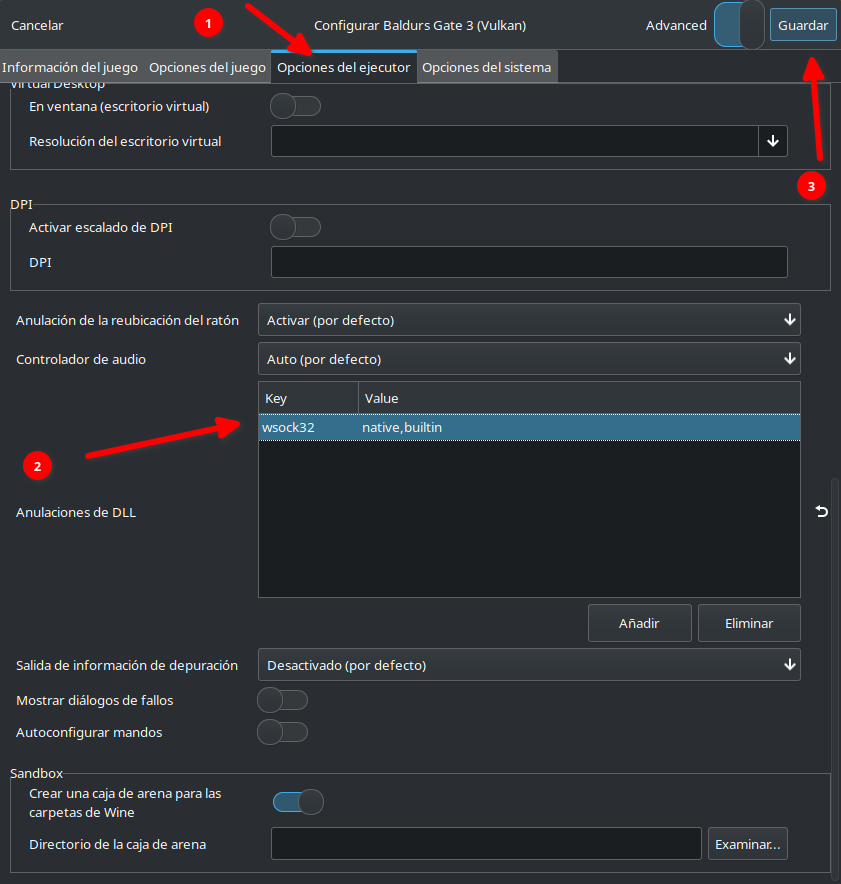This screenshot has width=841, height=884.
Task: Click the Key column header
Action: tap(308, 398)
